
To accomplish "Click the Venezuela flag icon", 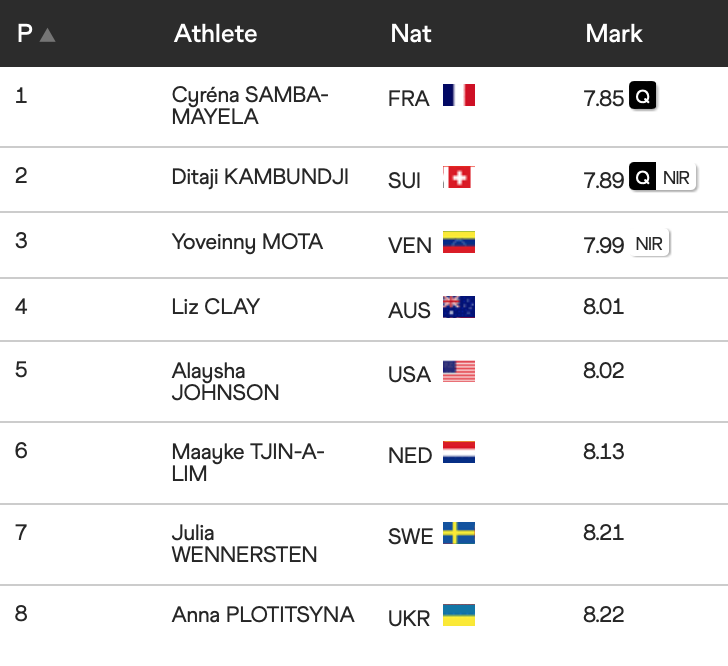I will [458, 243].
